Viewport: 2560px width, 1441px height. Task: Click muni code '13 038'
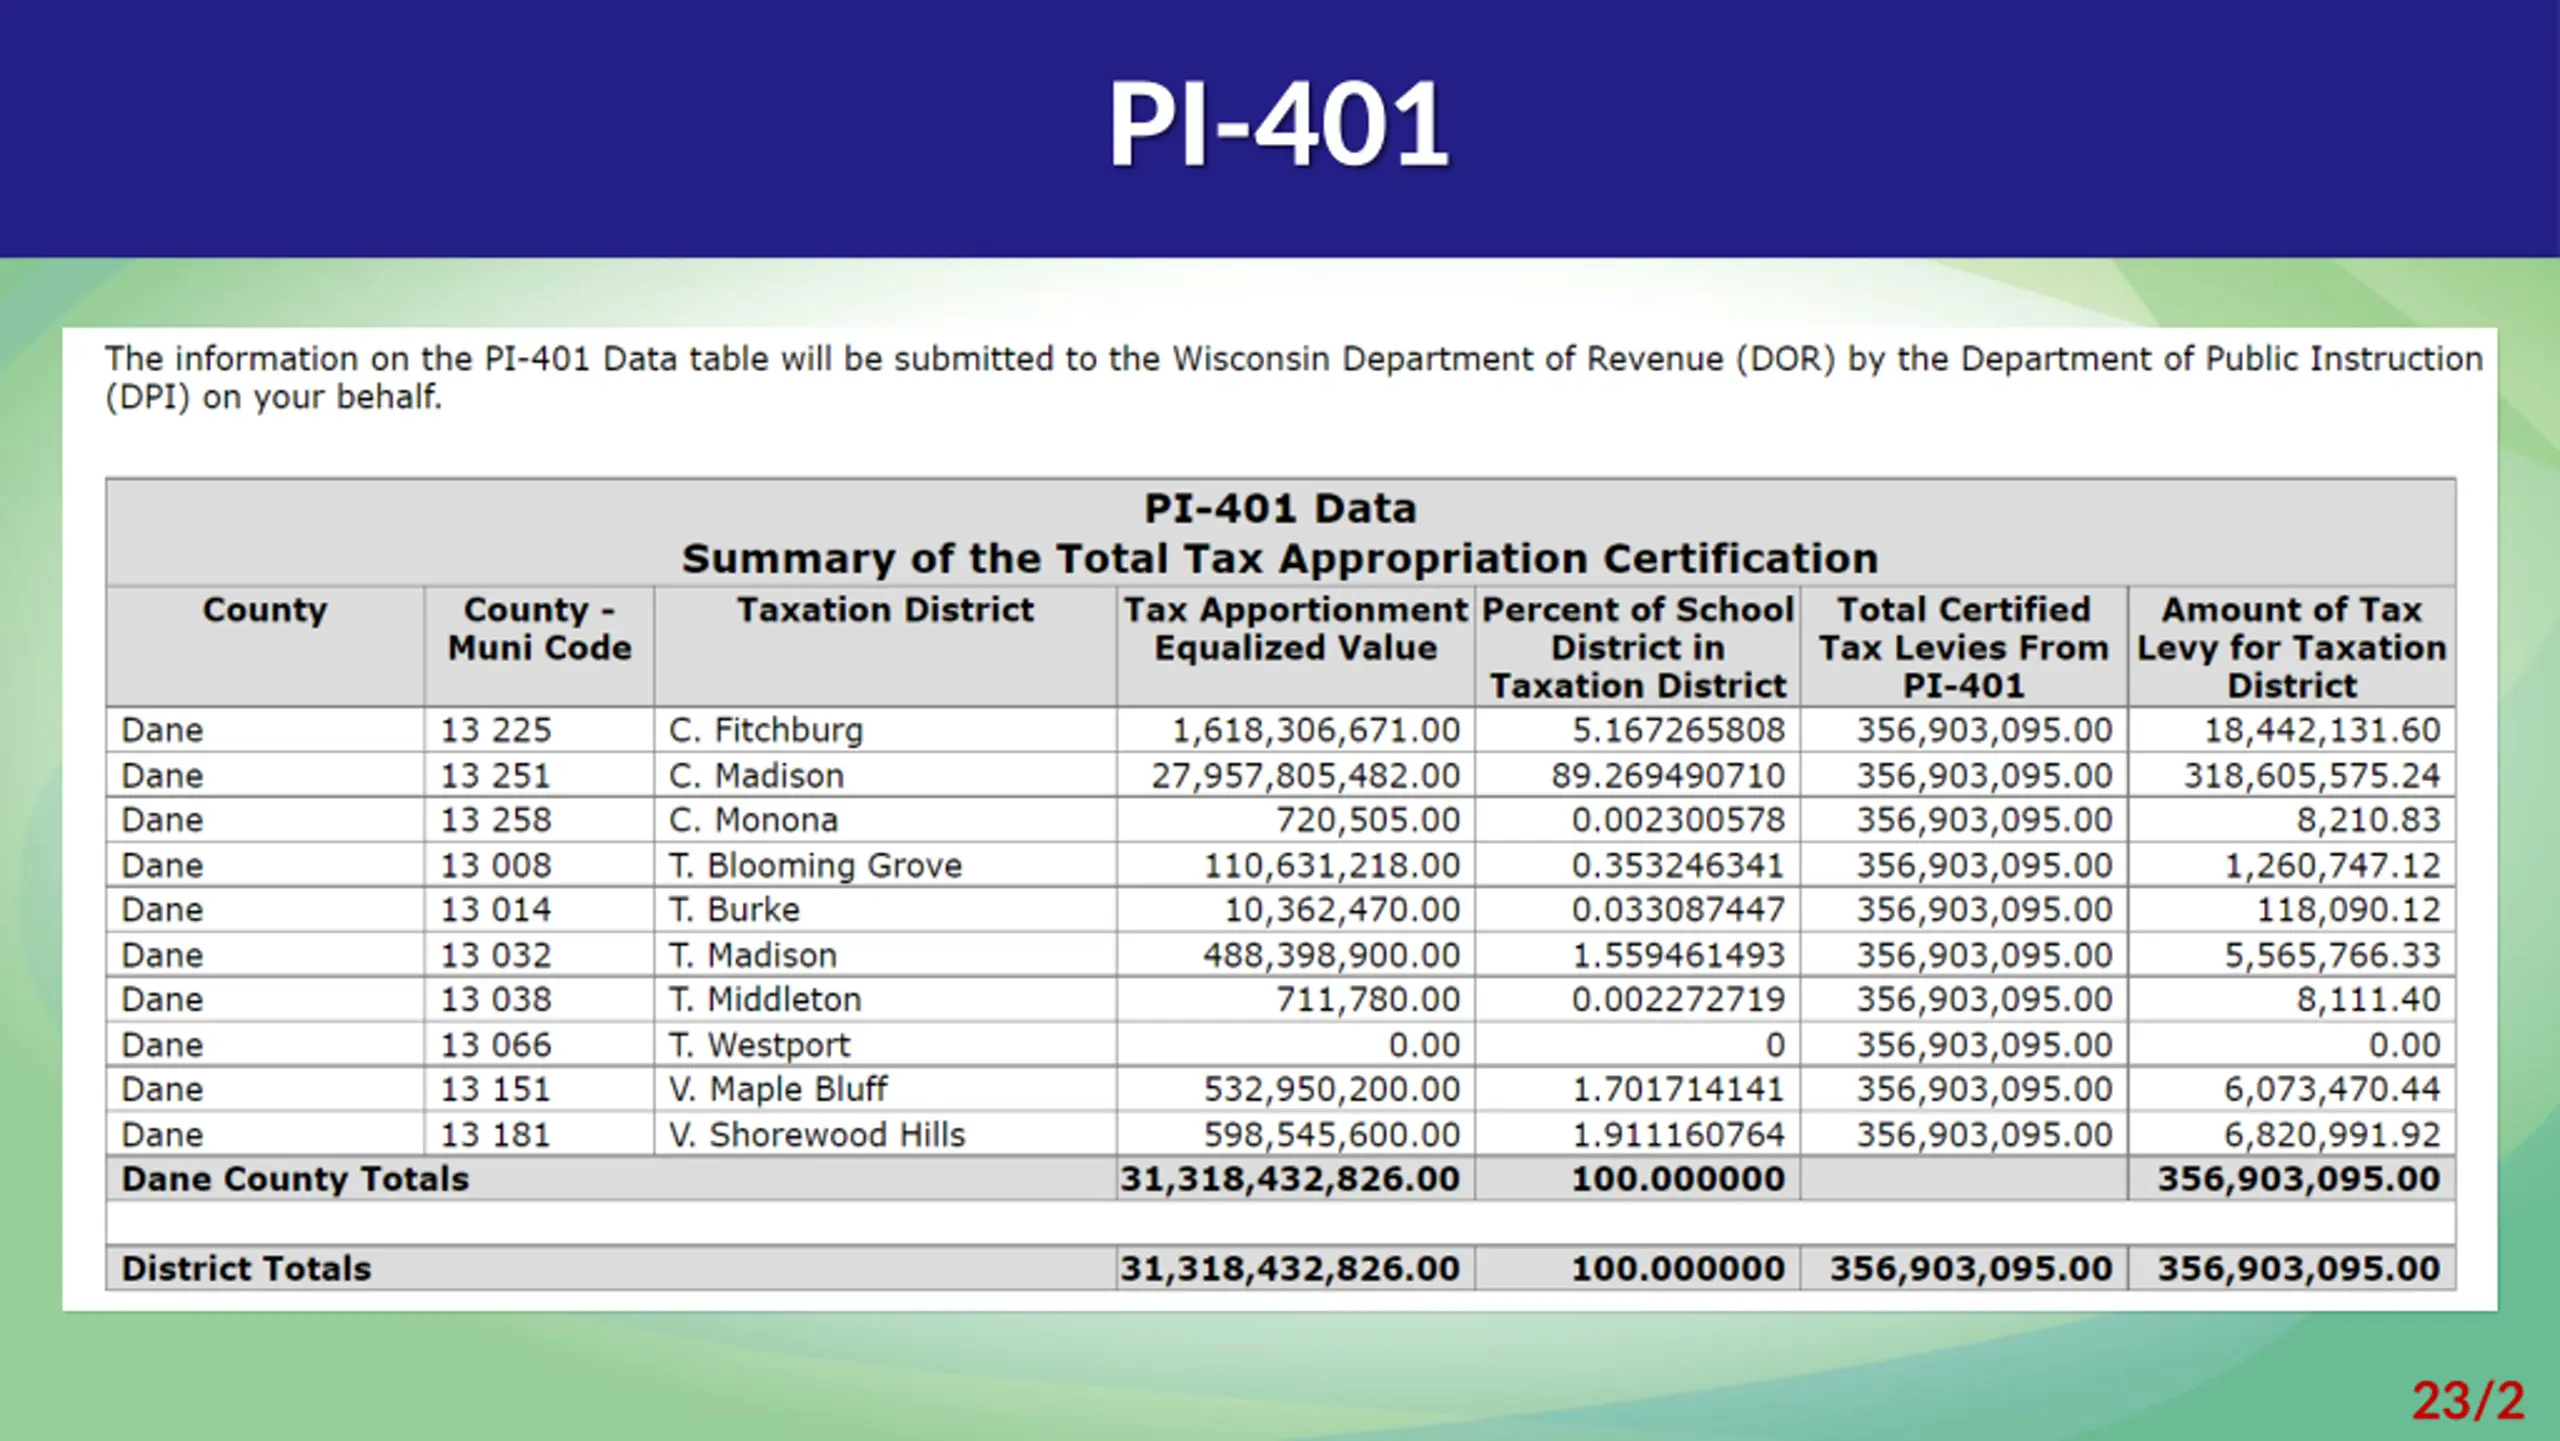click(x=496, y=999)
